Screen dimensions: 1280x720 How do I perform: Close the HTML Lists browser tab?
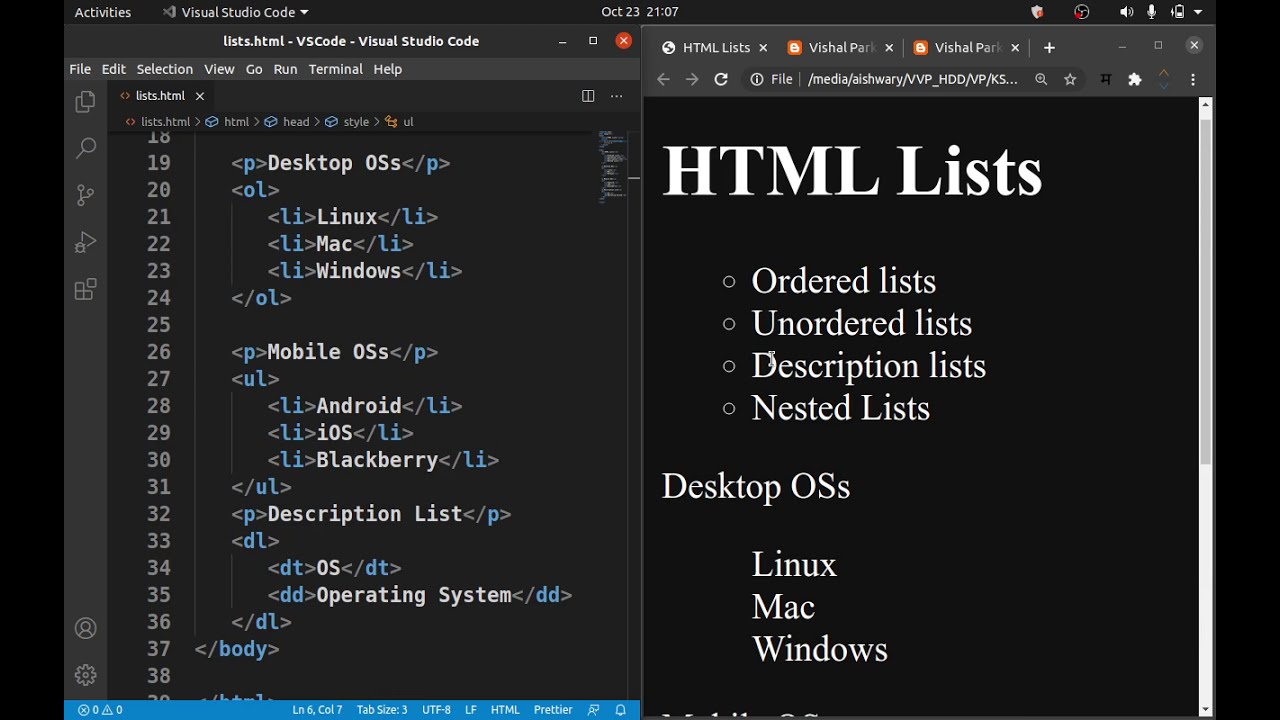763,47
